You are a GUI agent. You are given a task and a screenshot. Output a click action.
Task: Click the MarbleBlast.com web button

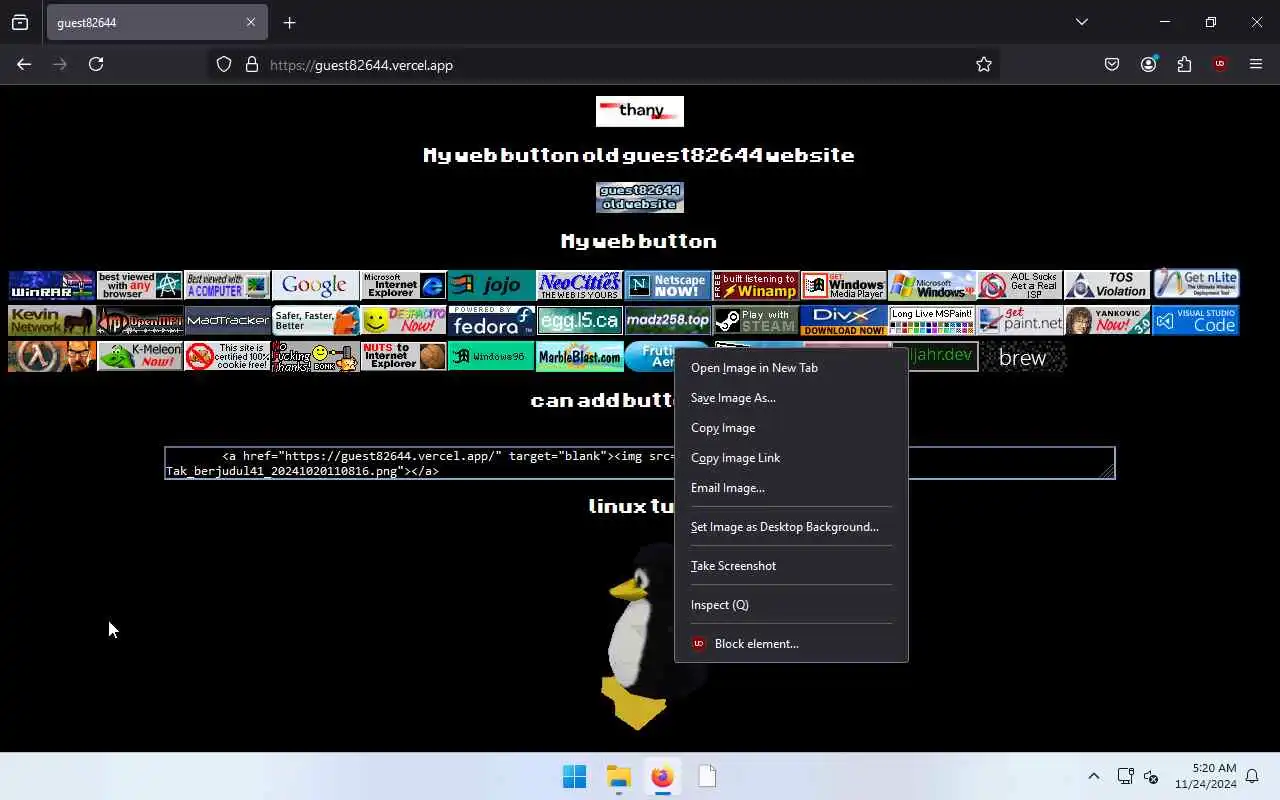tap(579, 357)
